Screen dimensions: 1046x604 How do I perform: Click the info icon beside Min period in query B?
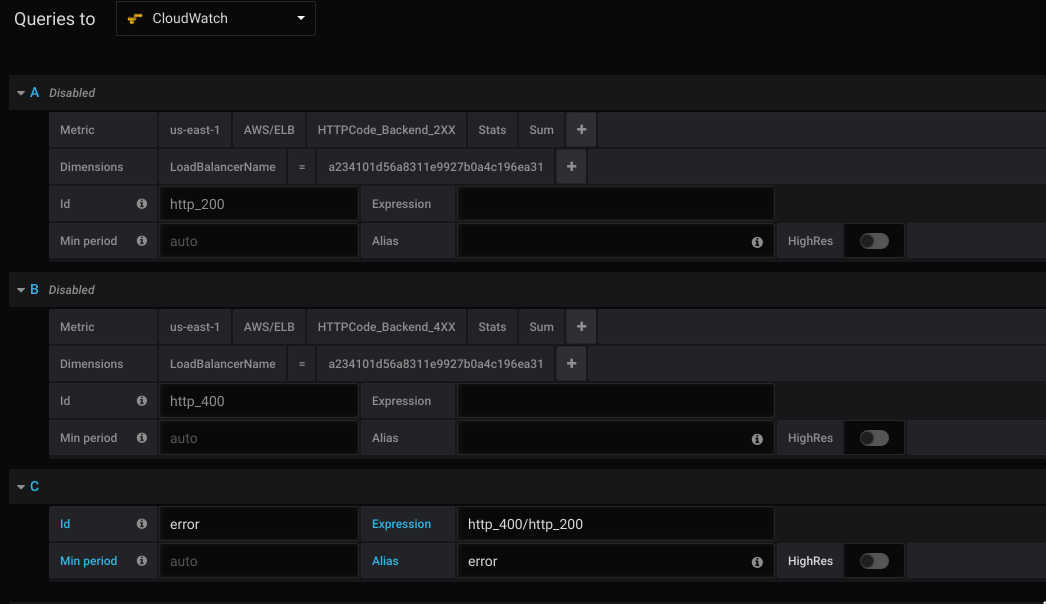(x=141, y=437)
